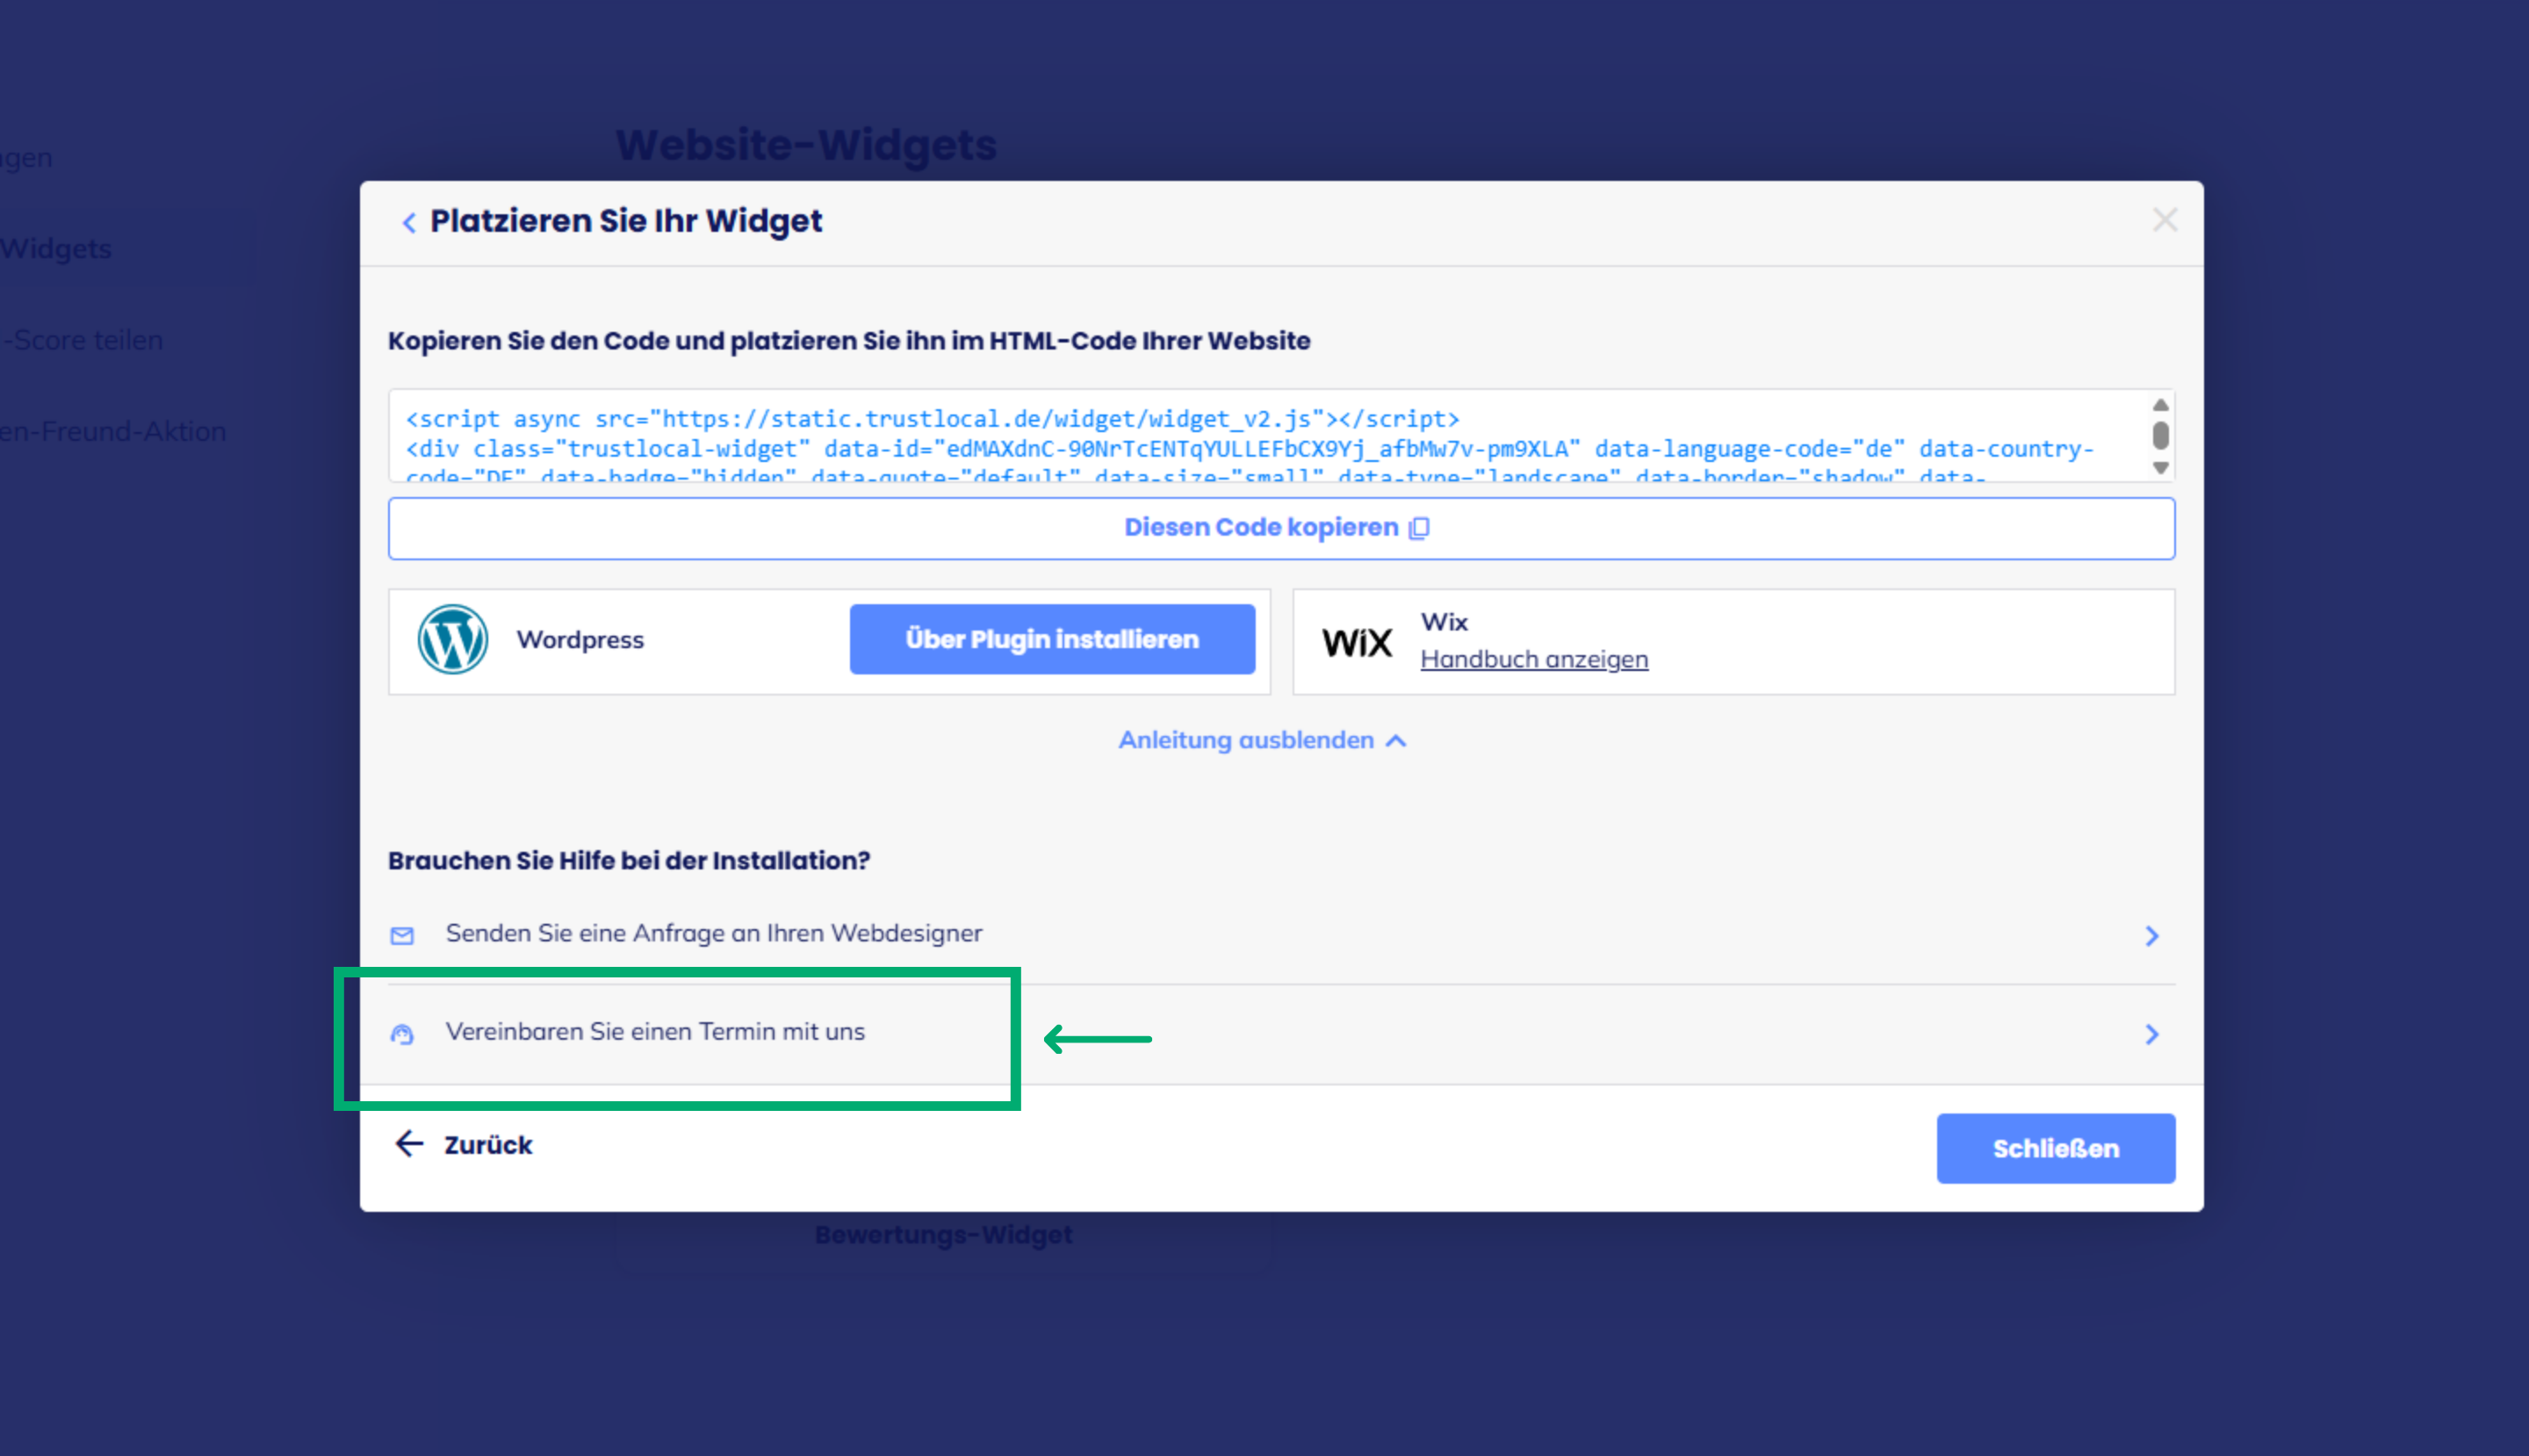The width and height of the screenshot is (2529, 1456).
Task: Click the headset icon for appointment booking
Action: [x=402, y=1034]
